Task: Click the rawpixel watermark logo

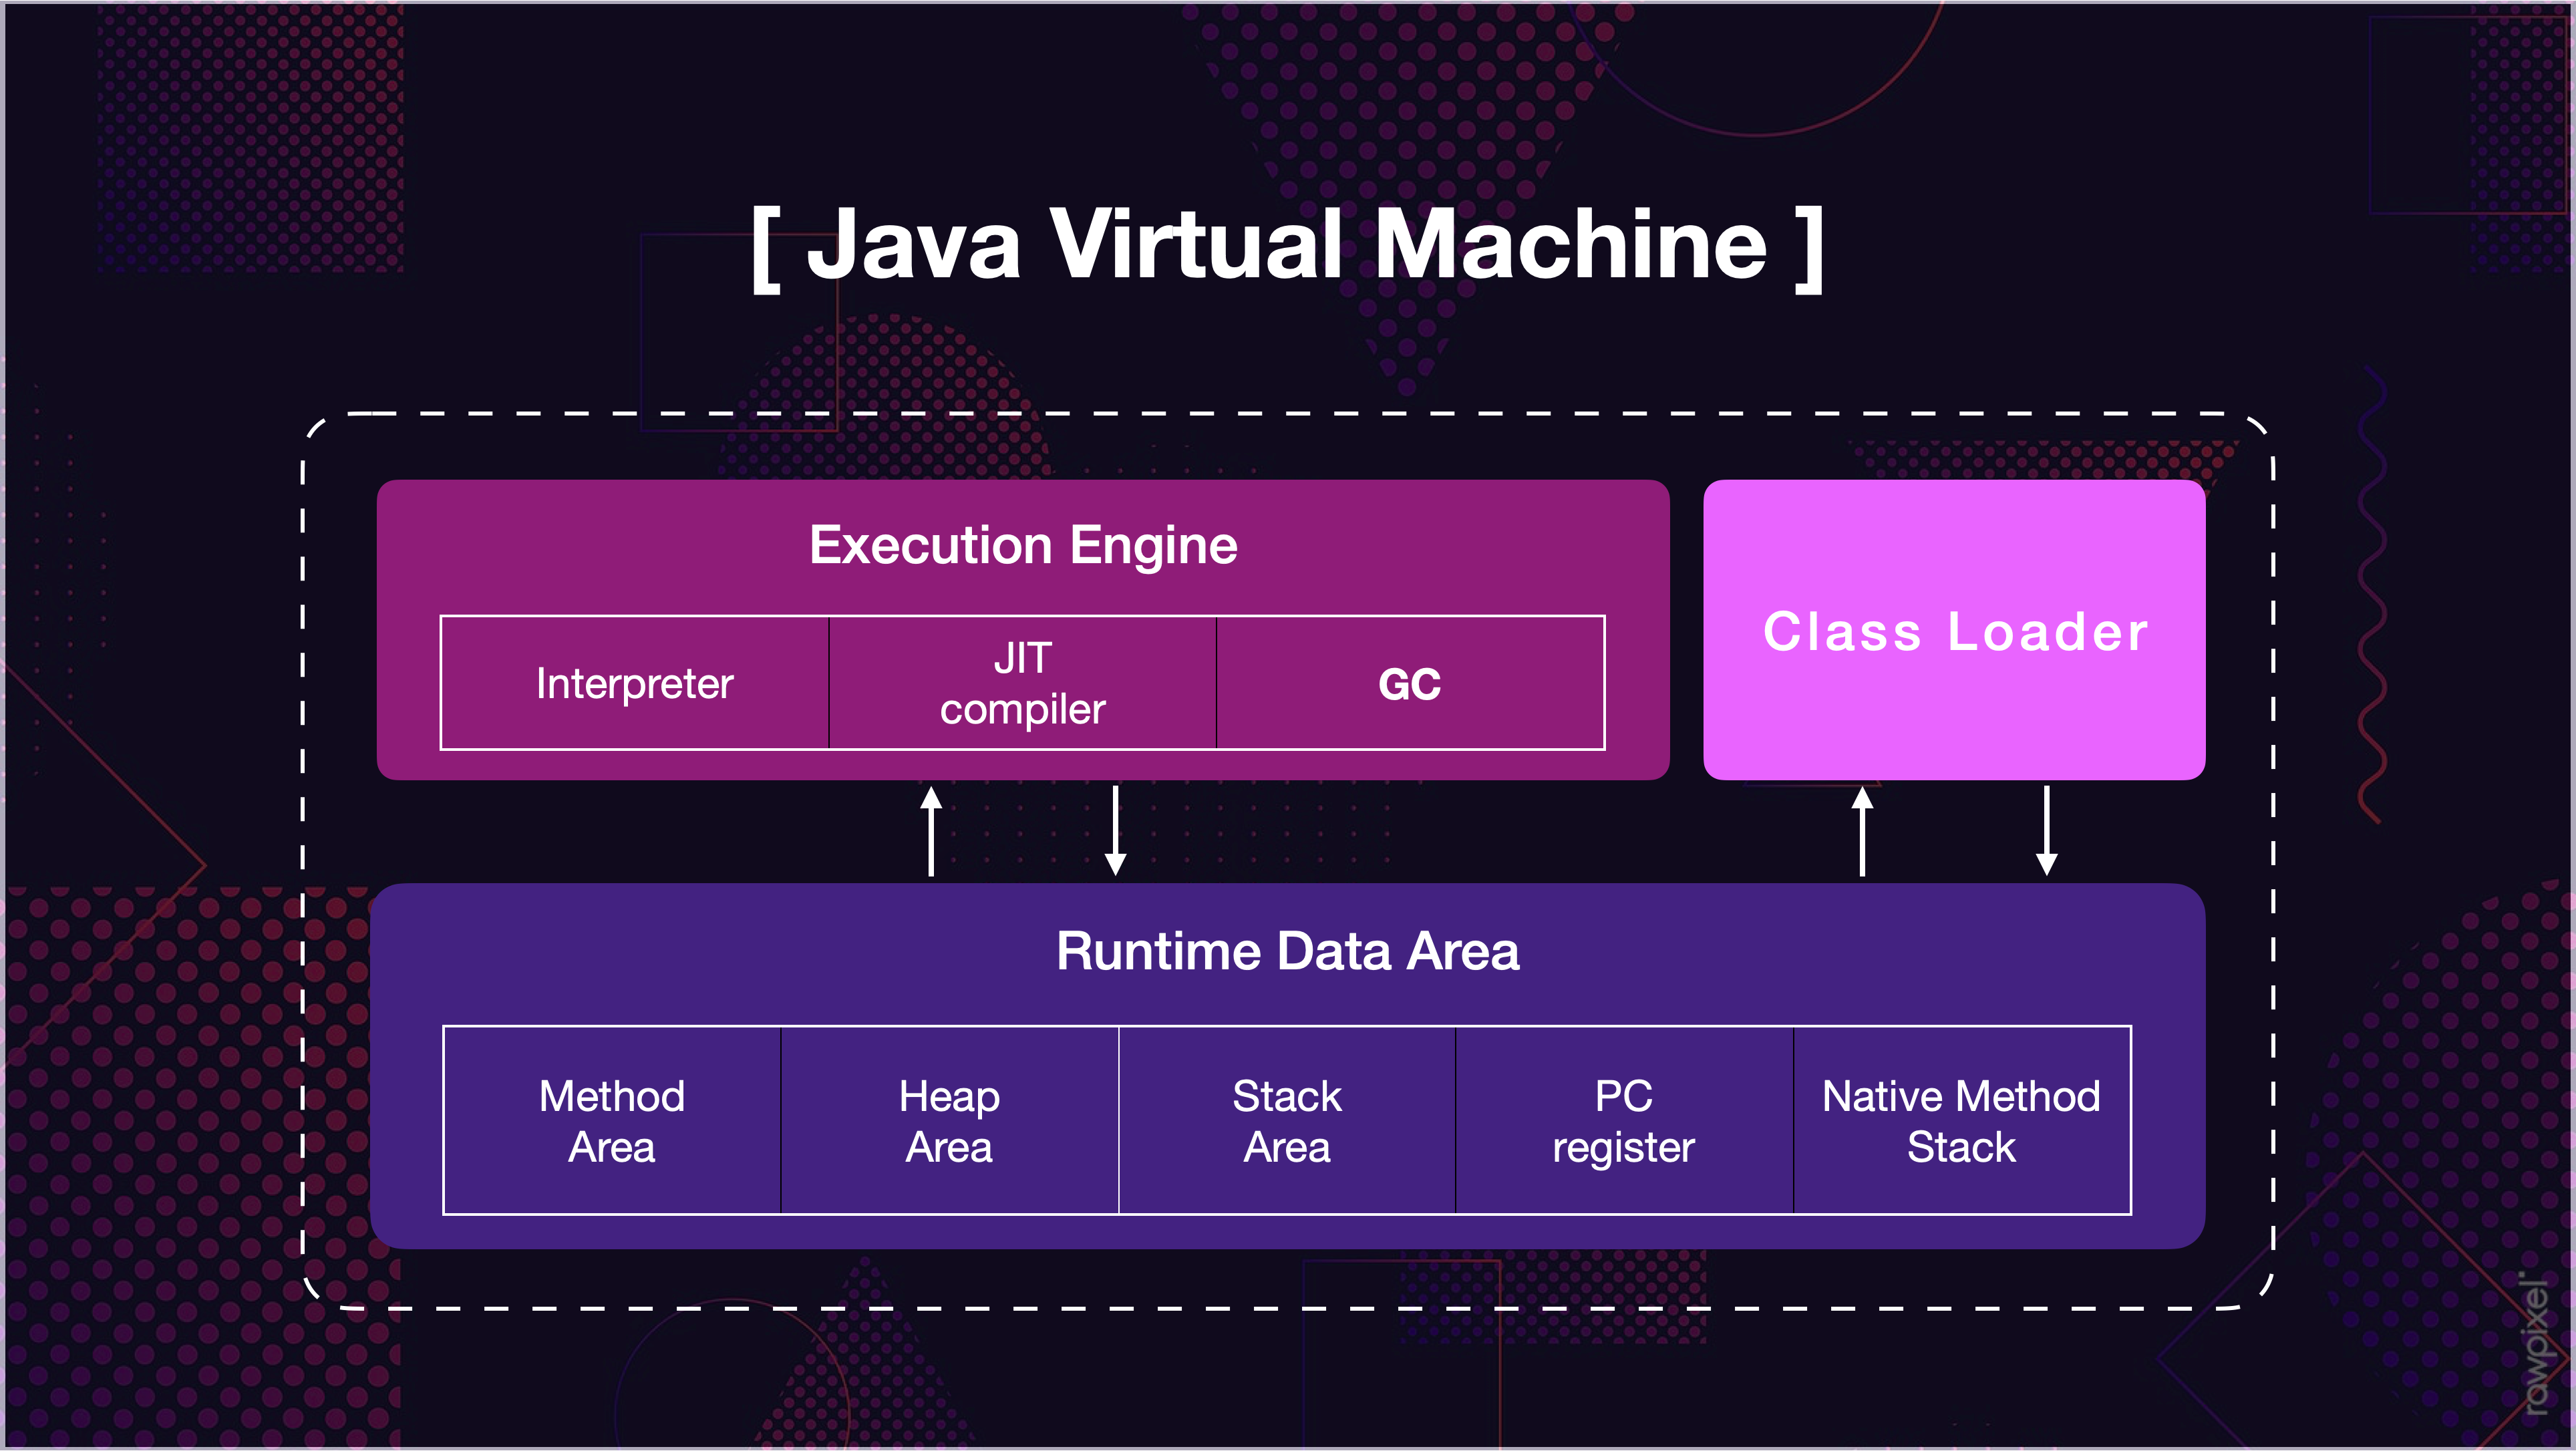Action: click(x=2538, y=1343)
